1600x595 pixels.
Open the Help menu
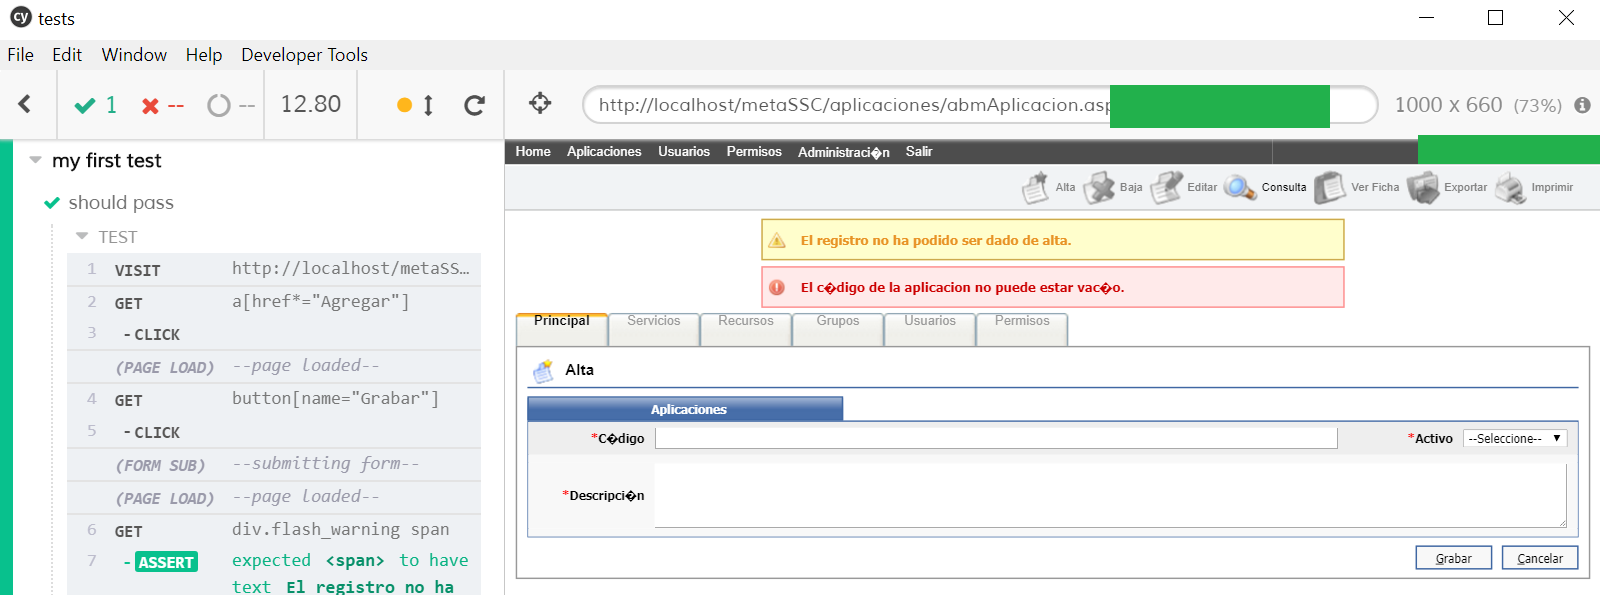tap(204, 55)
